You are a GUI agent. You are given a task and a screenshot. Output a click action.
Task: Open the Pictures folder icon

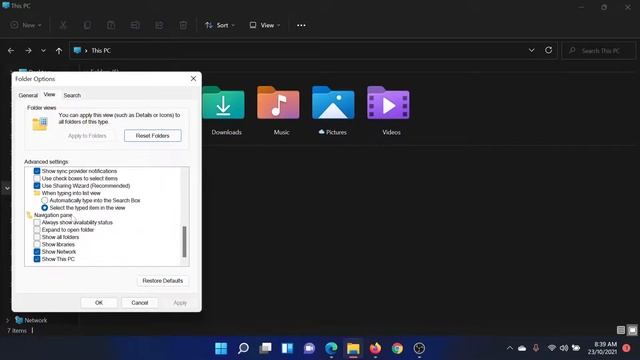click(x=333, y=103)
